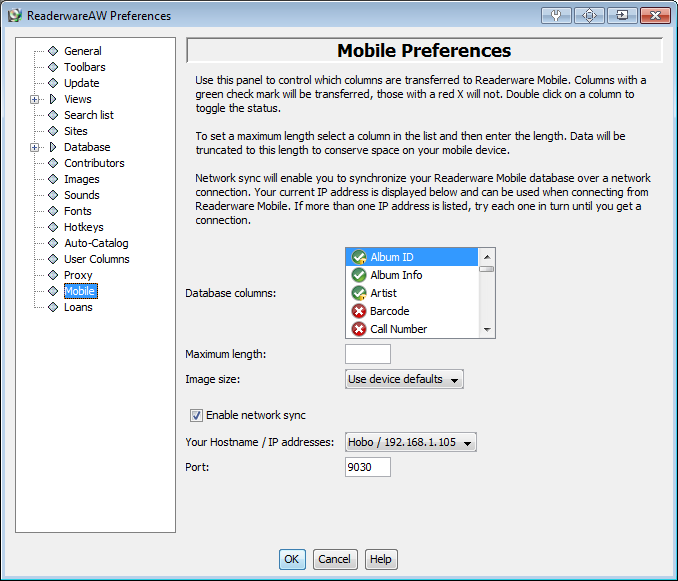Screen dimensions: 678x581
Task: Click the column list scroll up arrow
Action: point(487,257)
